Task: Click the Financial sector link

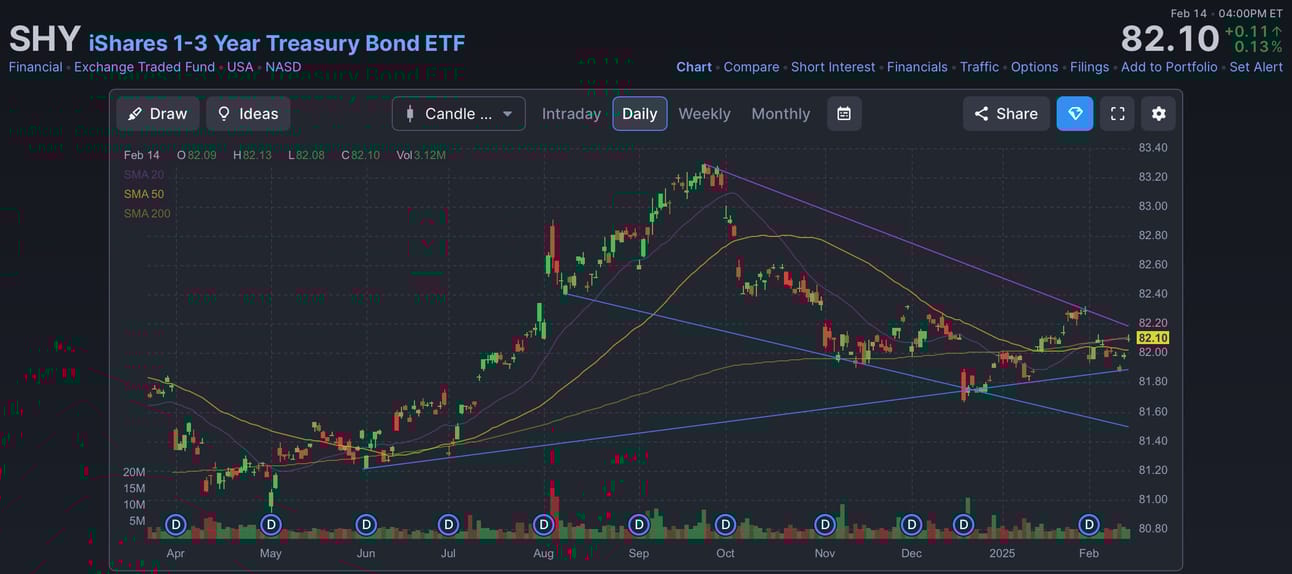Action: (36, 67)
